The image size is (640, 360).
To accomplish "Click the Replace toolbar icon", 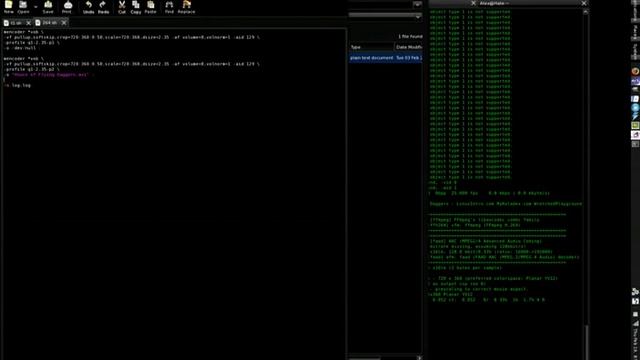I will point(187,6).
